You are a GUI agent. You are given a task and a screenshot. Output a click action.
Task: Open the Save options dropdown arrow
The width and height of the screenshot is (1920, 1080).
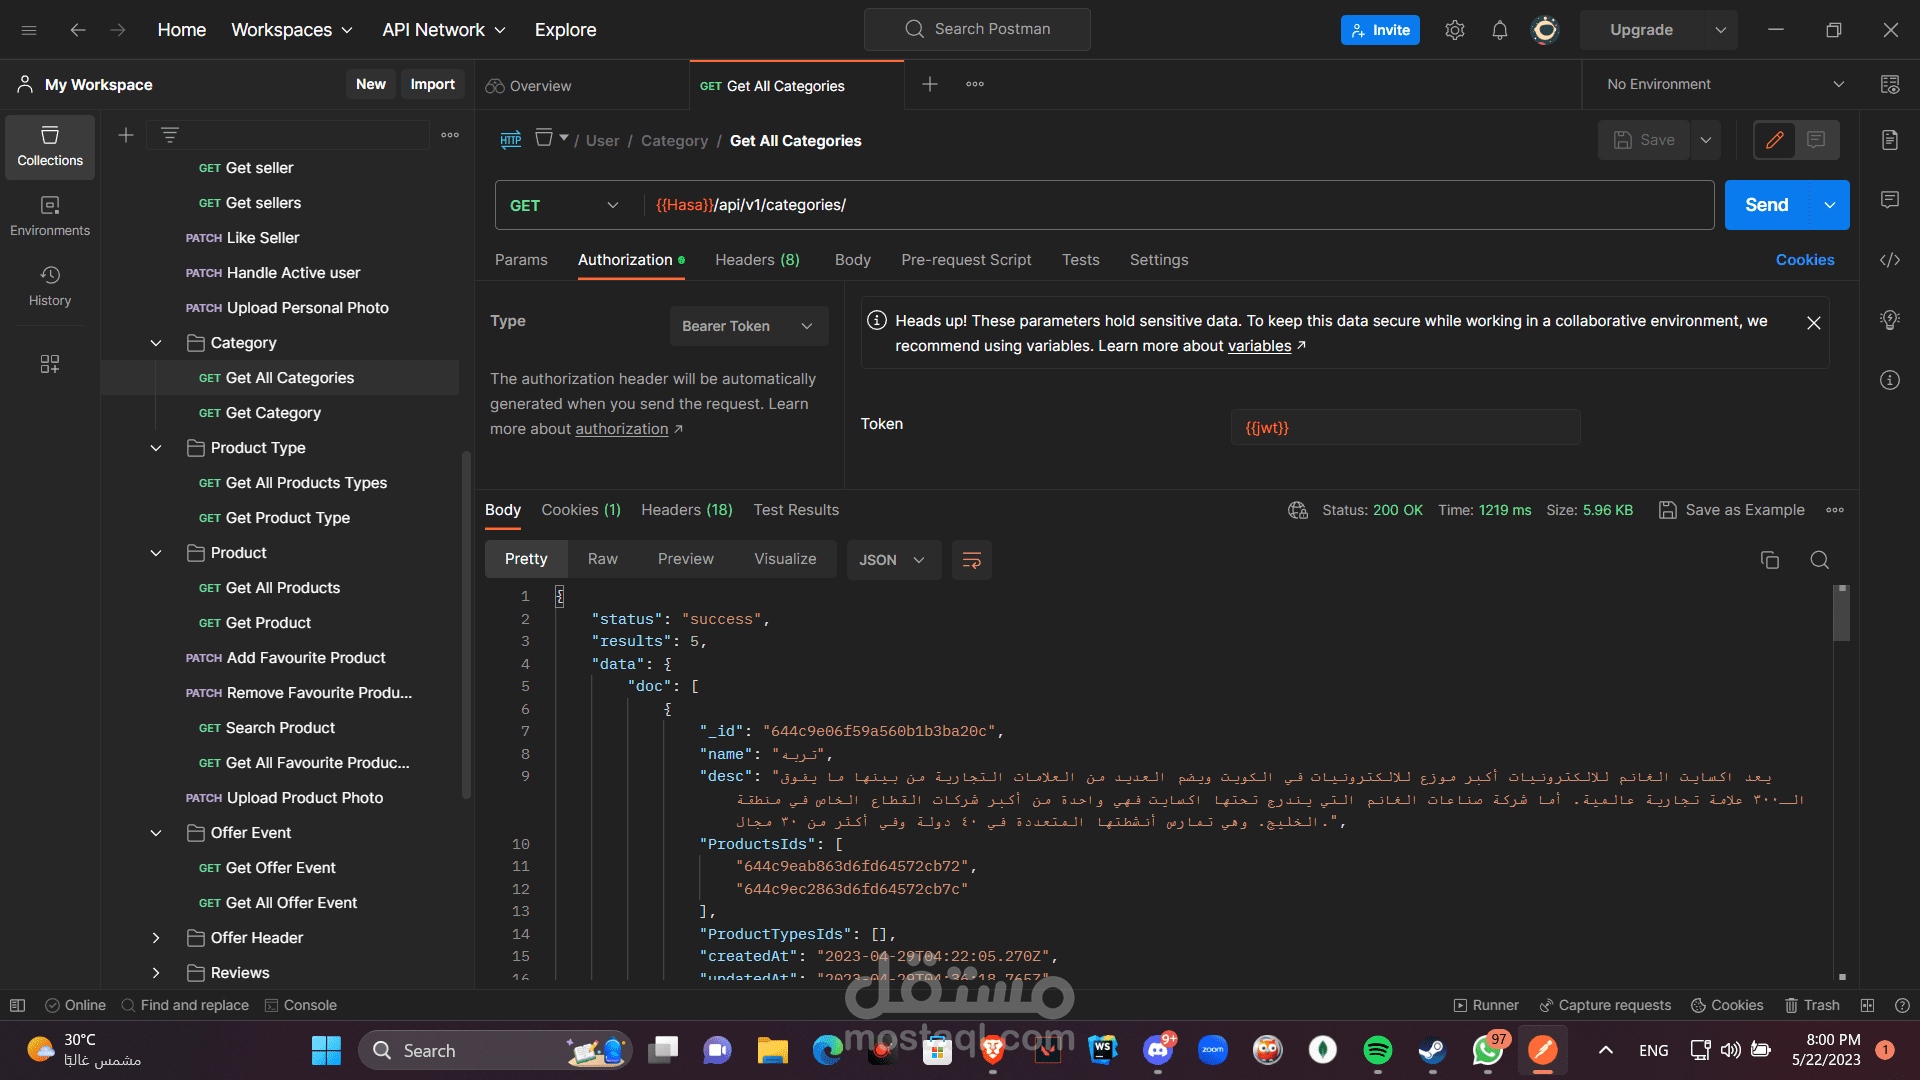1706,140
